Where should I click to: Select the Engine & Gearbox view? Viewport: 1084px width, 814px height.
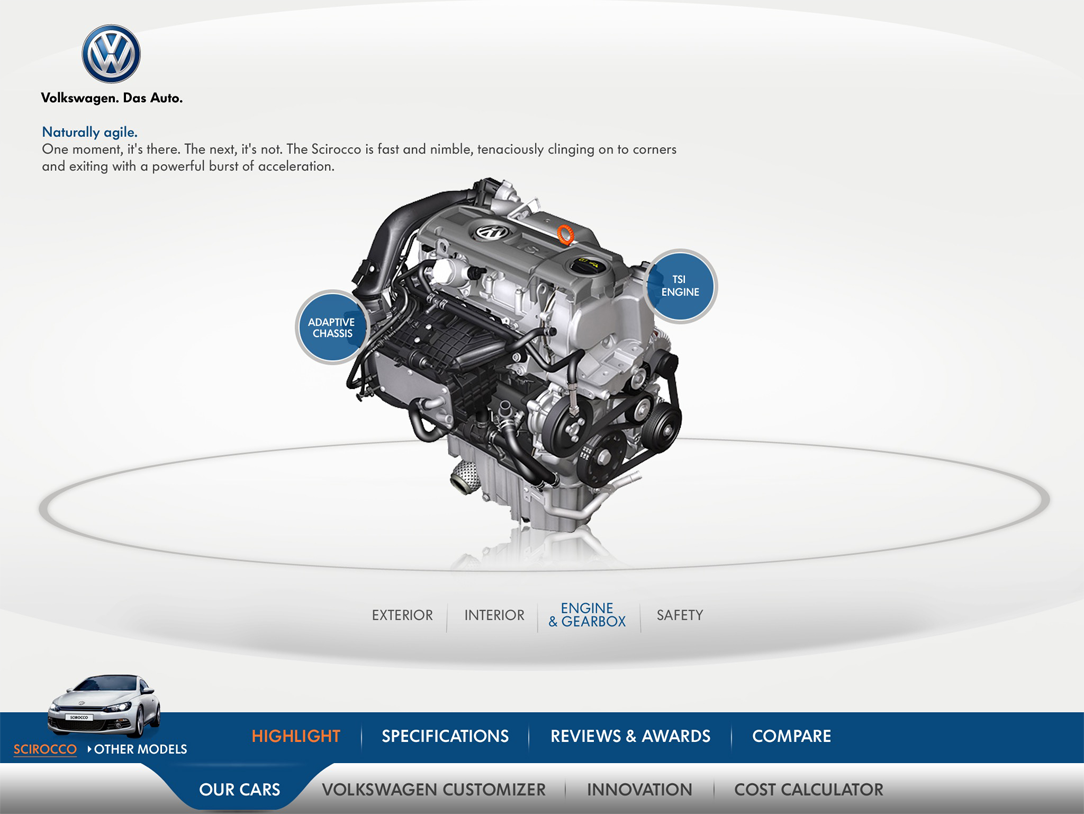(587, 615)
